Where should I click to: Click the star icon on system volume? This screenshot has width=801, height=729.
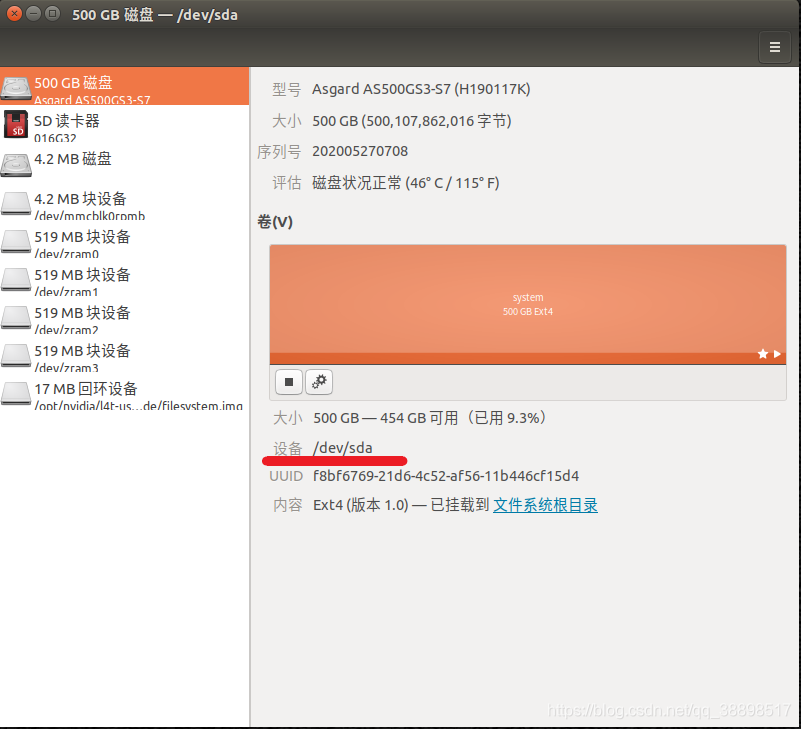click(x=763, y=354)
